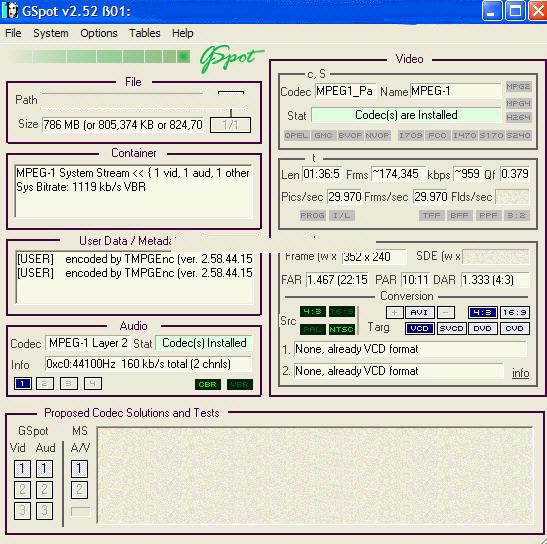Click GSpot Aud solution 3 button
The height and width of the screenshot is (544, 547).
click(44, 511)
